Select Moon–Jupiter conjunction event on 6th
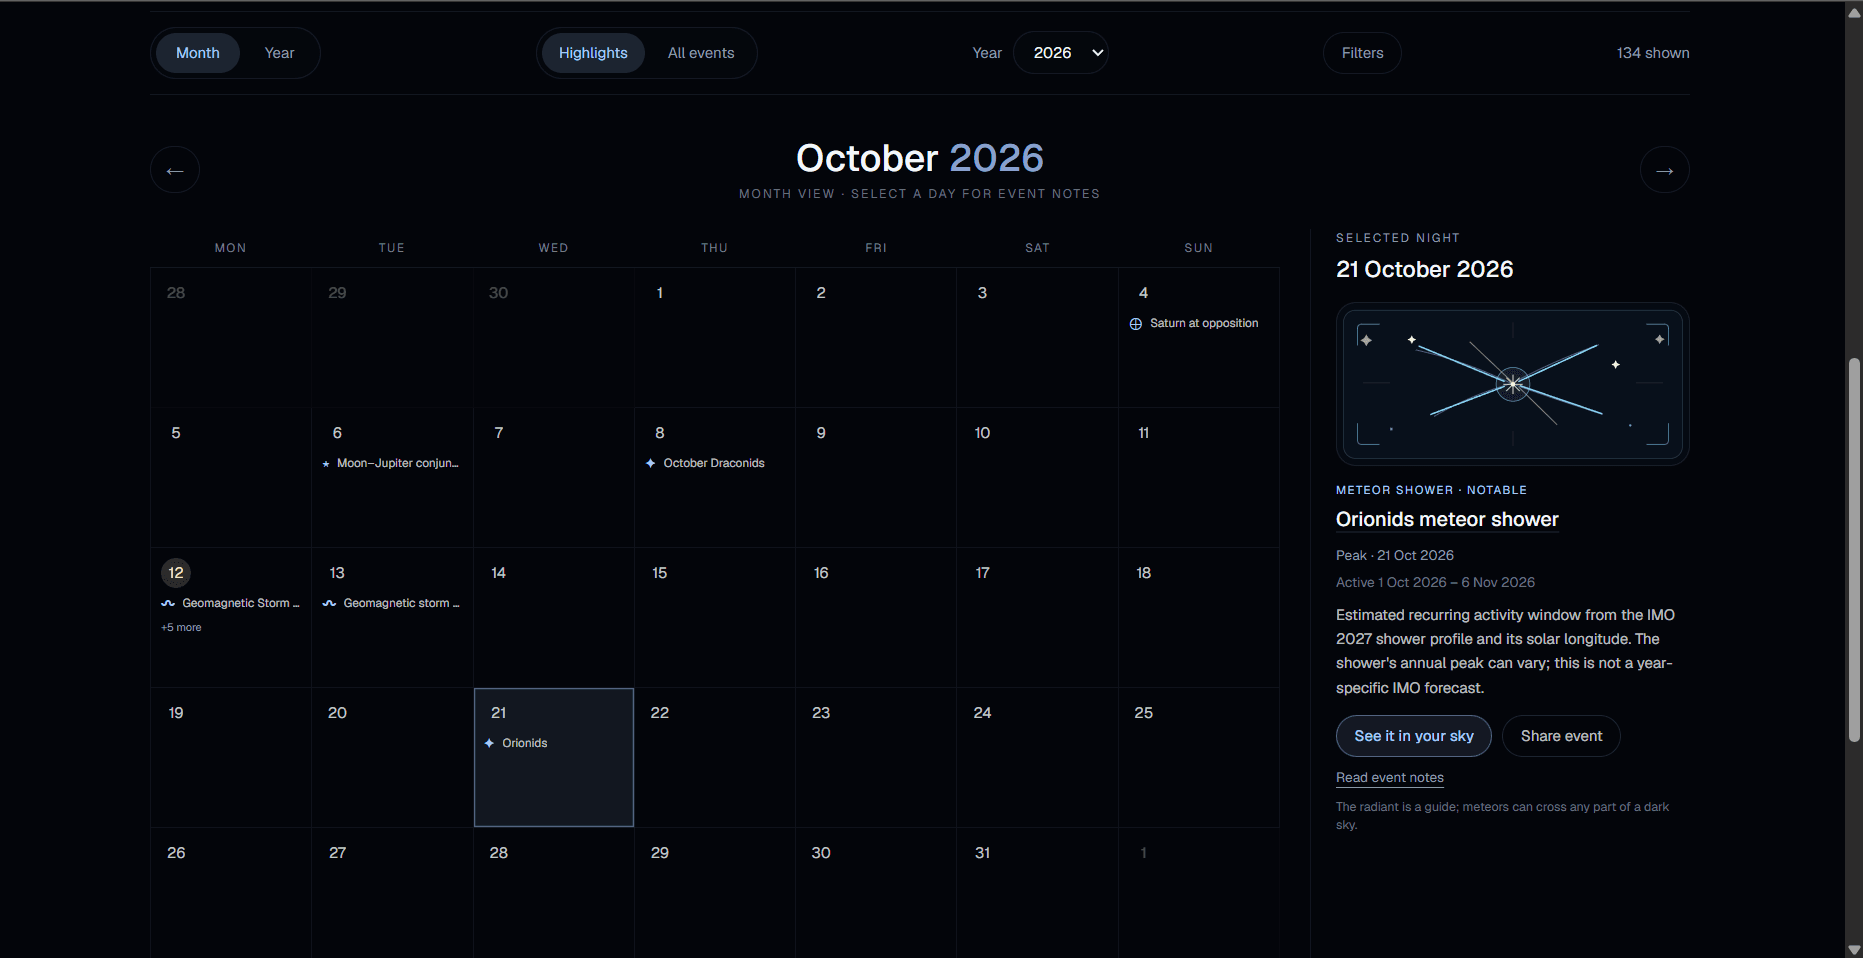The height and width of the screenshot is (958, 1863). [391, 464]
